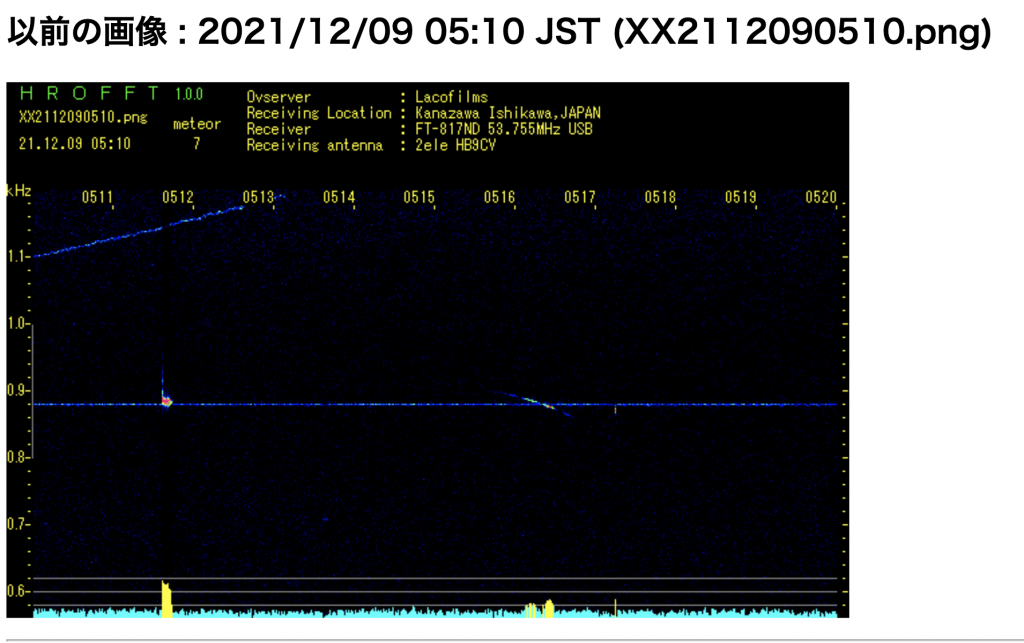Click the 0.7 kHz frequency axis label
The height and width of the screenshot is (643, 1024).
point(17,524)
